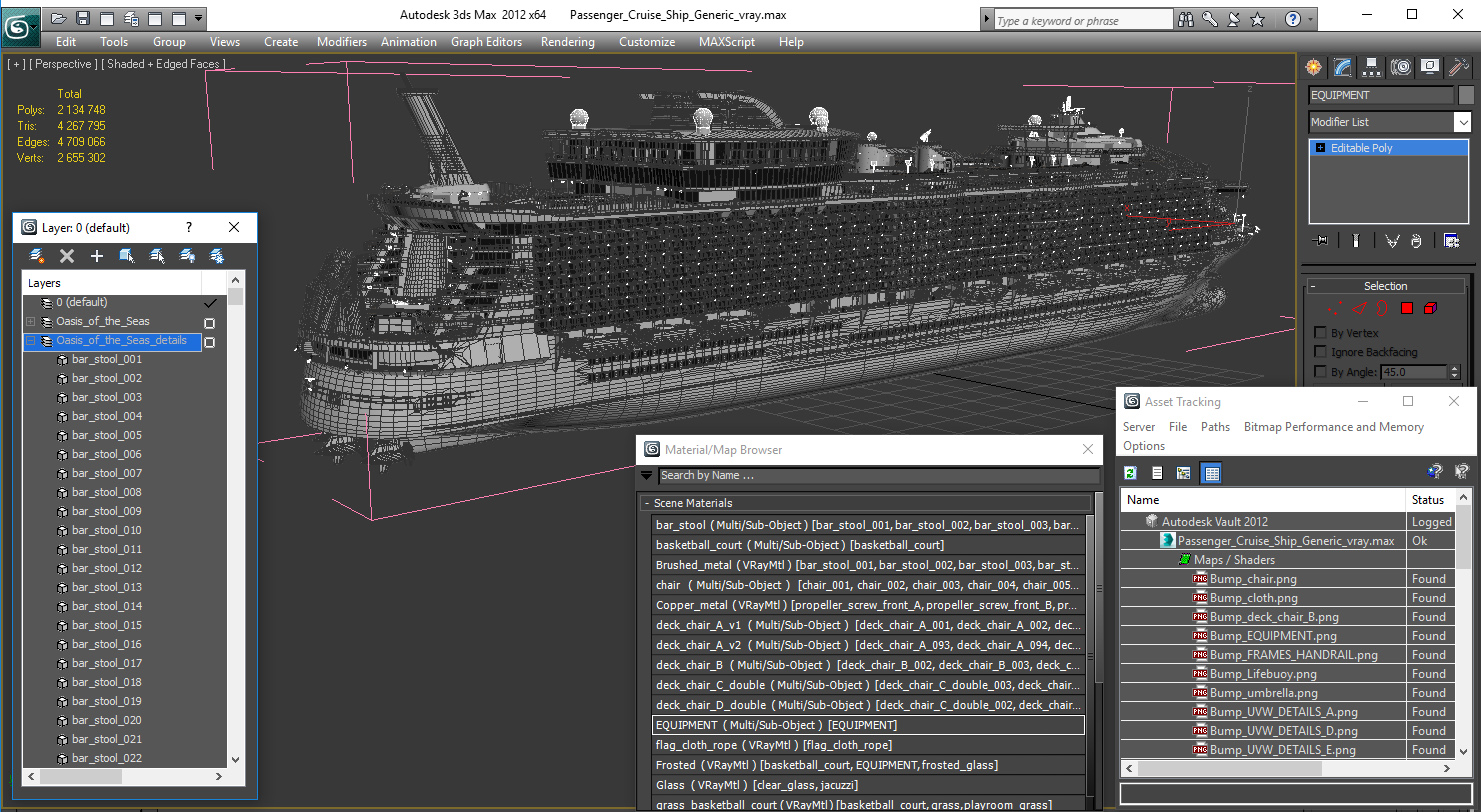The height and width of the screenshot is (812, 1481).
Task: Select Element sub-object level icon
Action: click(1430, 309)
